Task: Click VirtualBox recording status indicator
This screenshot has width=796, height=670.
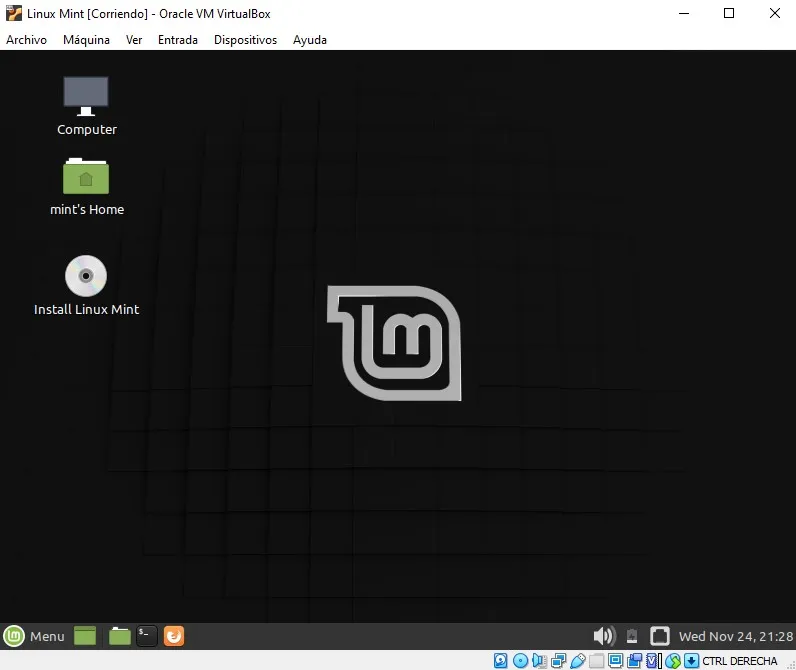Action: click(634, 660)
